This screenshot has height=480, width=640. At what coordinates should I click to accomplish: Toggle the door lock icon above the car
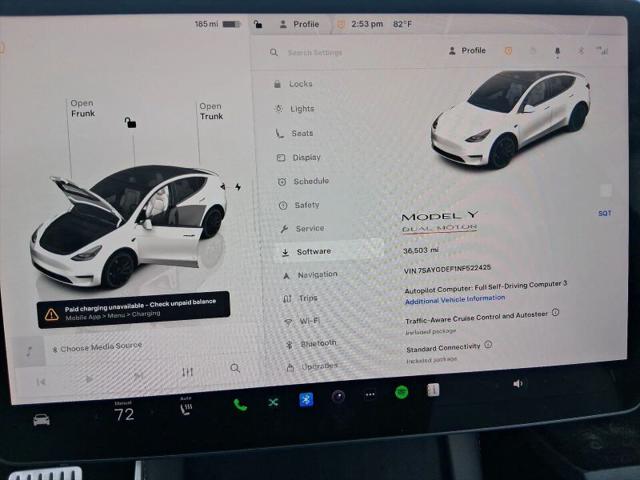[x=130, y=122]
